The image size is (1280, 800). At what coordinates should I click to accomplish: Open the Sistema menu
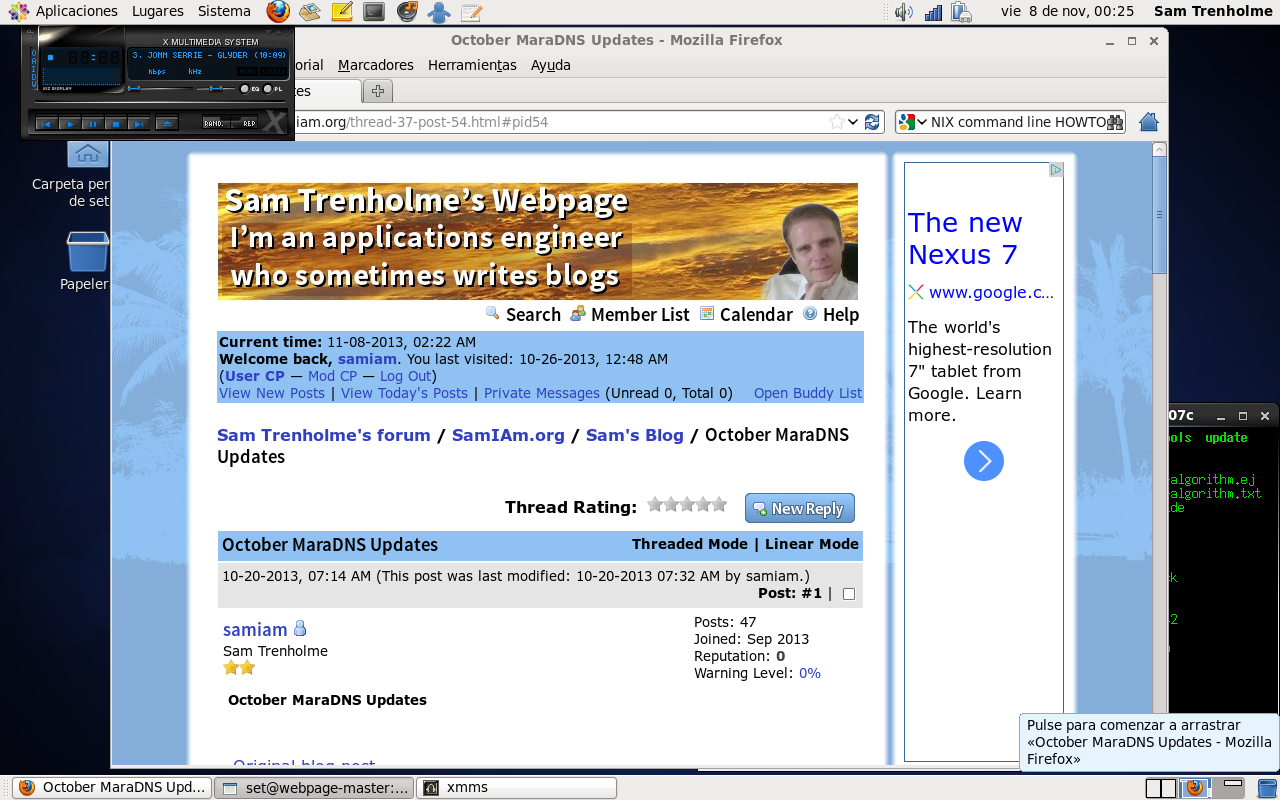tap(224, 11)
